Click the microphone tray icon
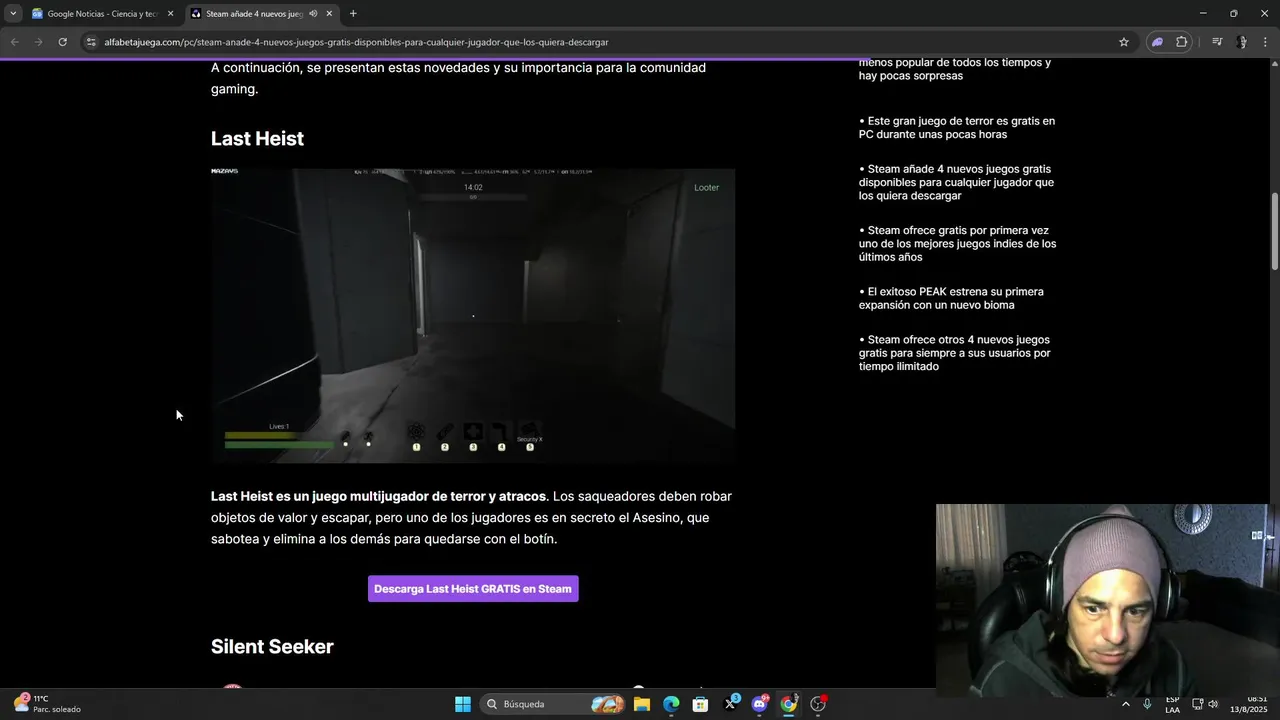The image size is (1280, 720). pos(1147,704)
